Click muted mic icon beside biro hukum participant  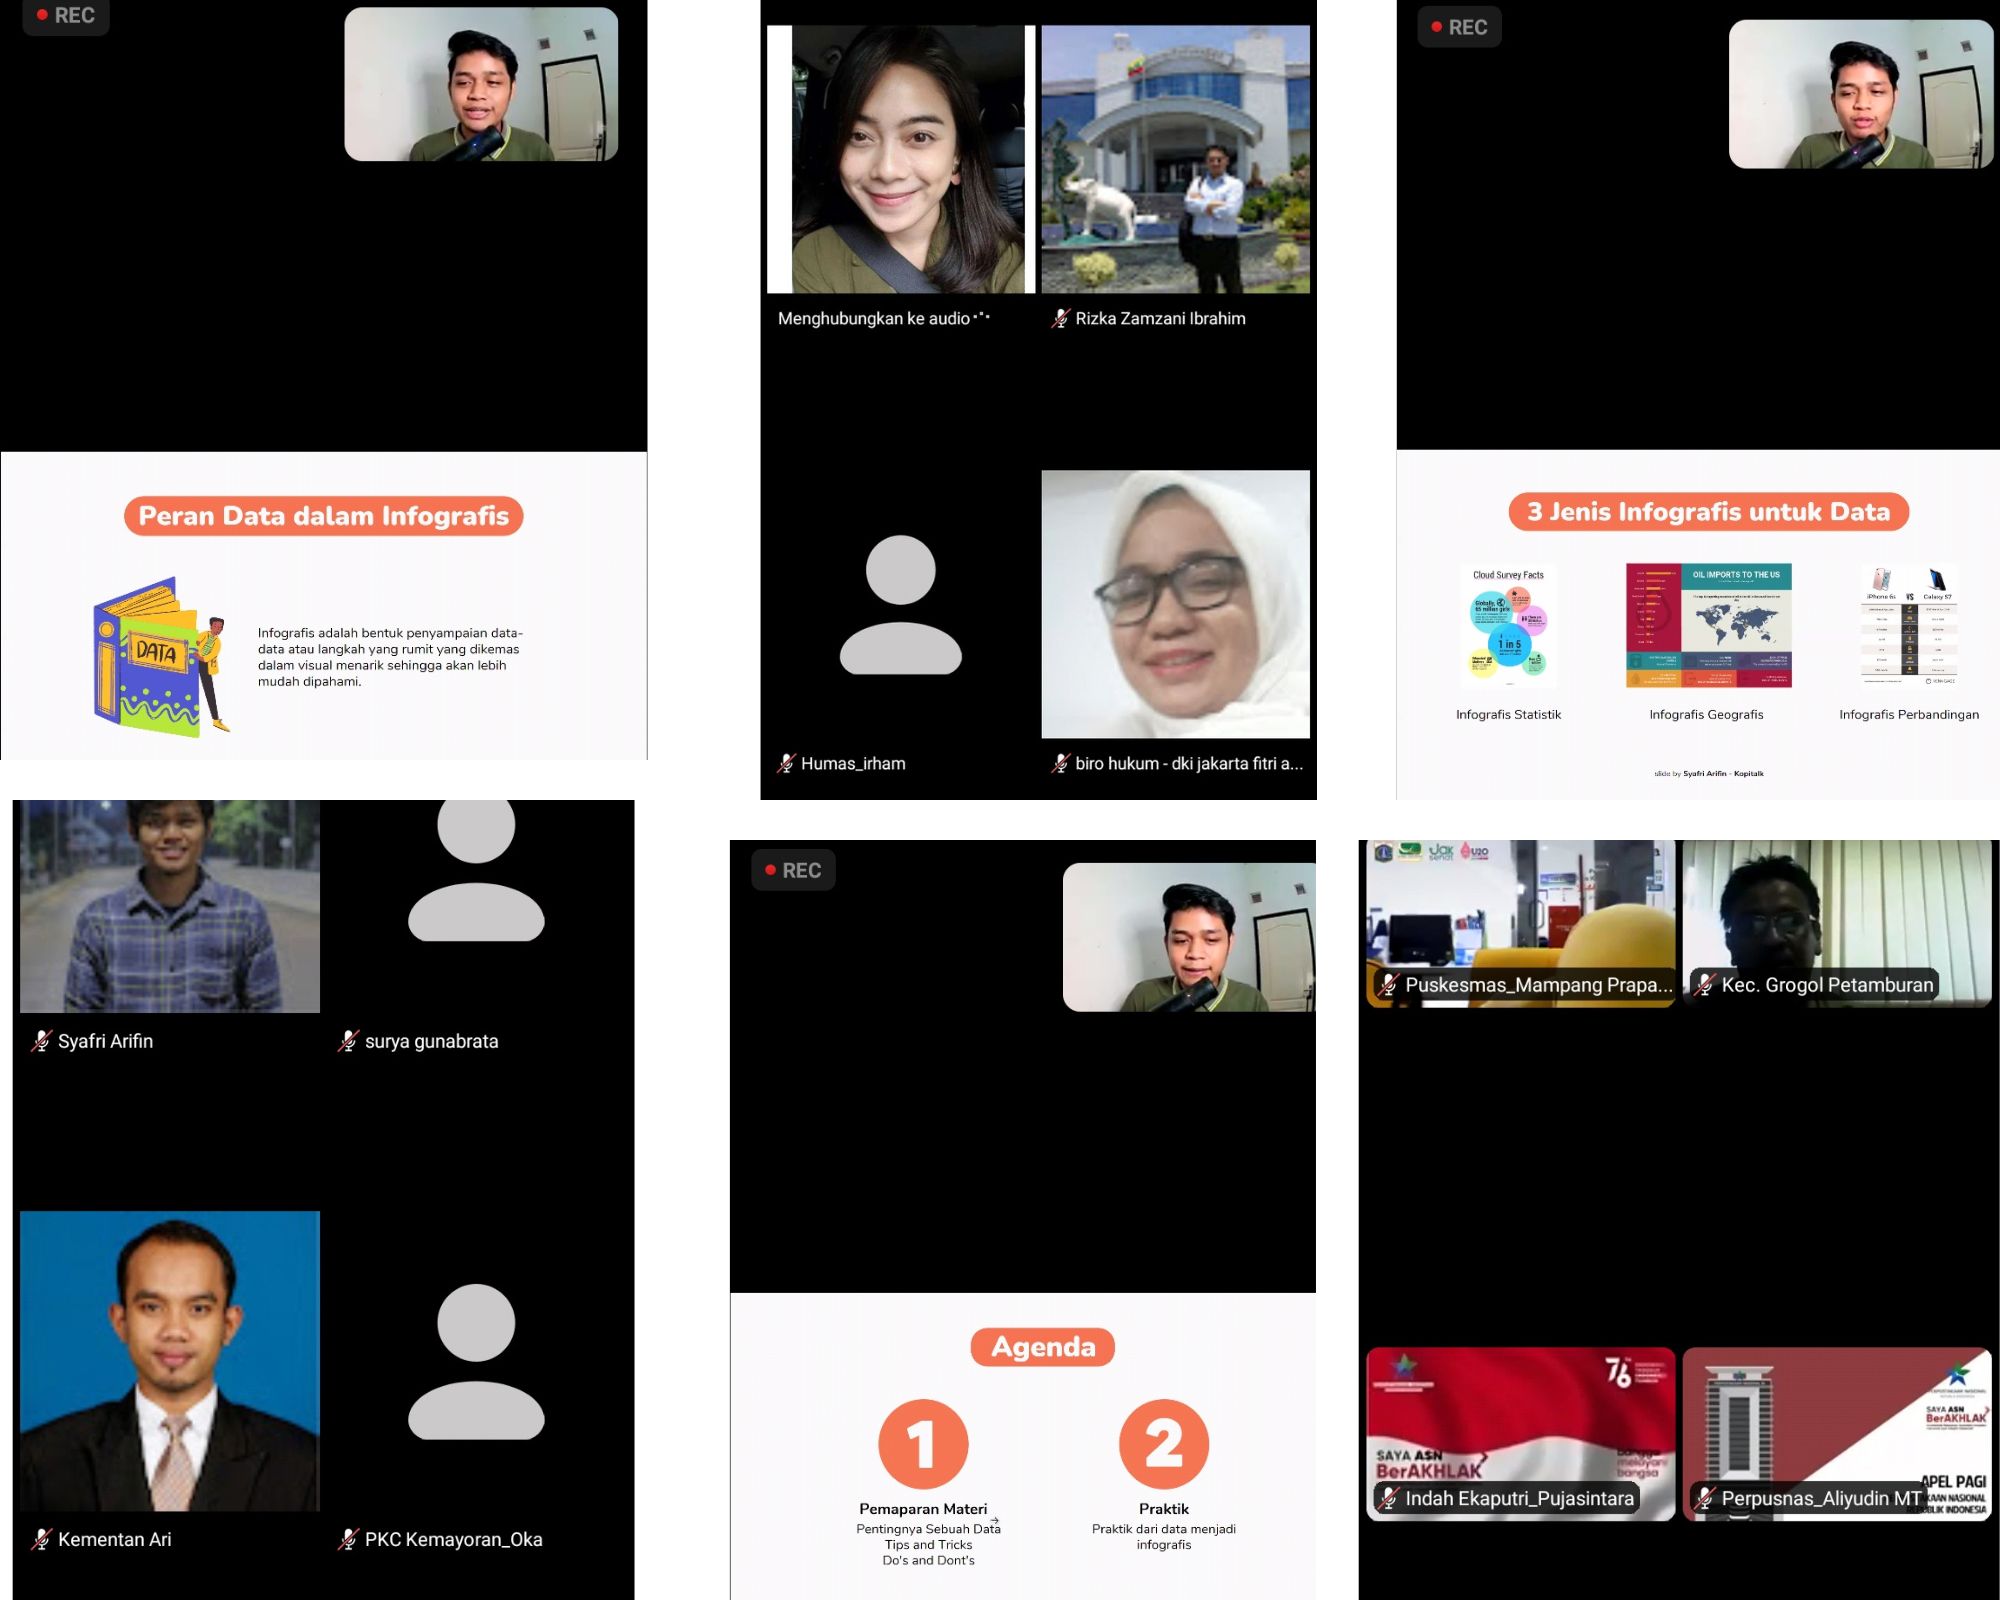[x=1060, y=764]
